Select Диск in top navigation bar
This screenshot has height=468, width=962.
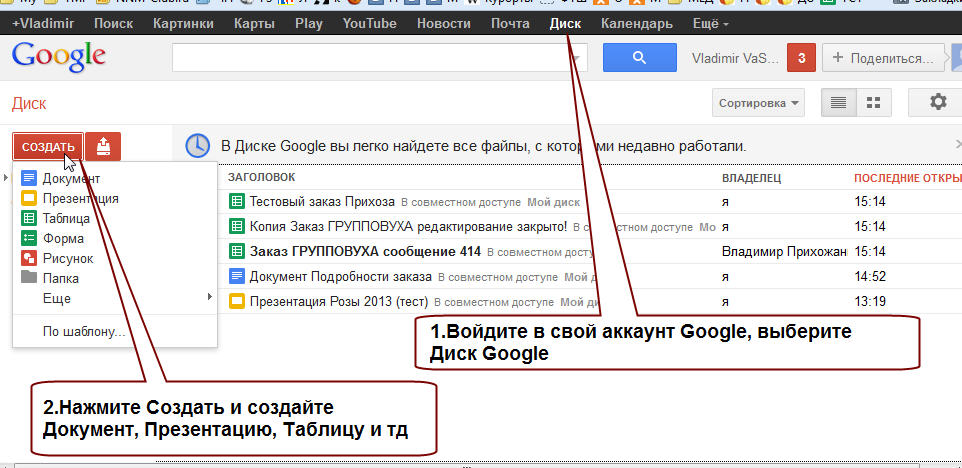coord(565,24)
